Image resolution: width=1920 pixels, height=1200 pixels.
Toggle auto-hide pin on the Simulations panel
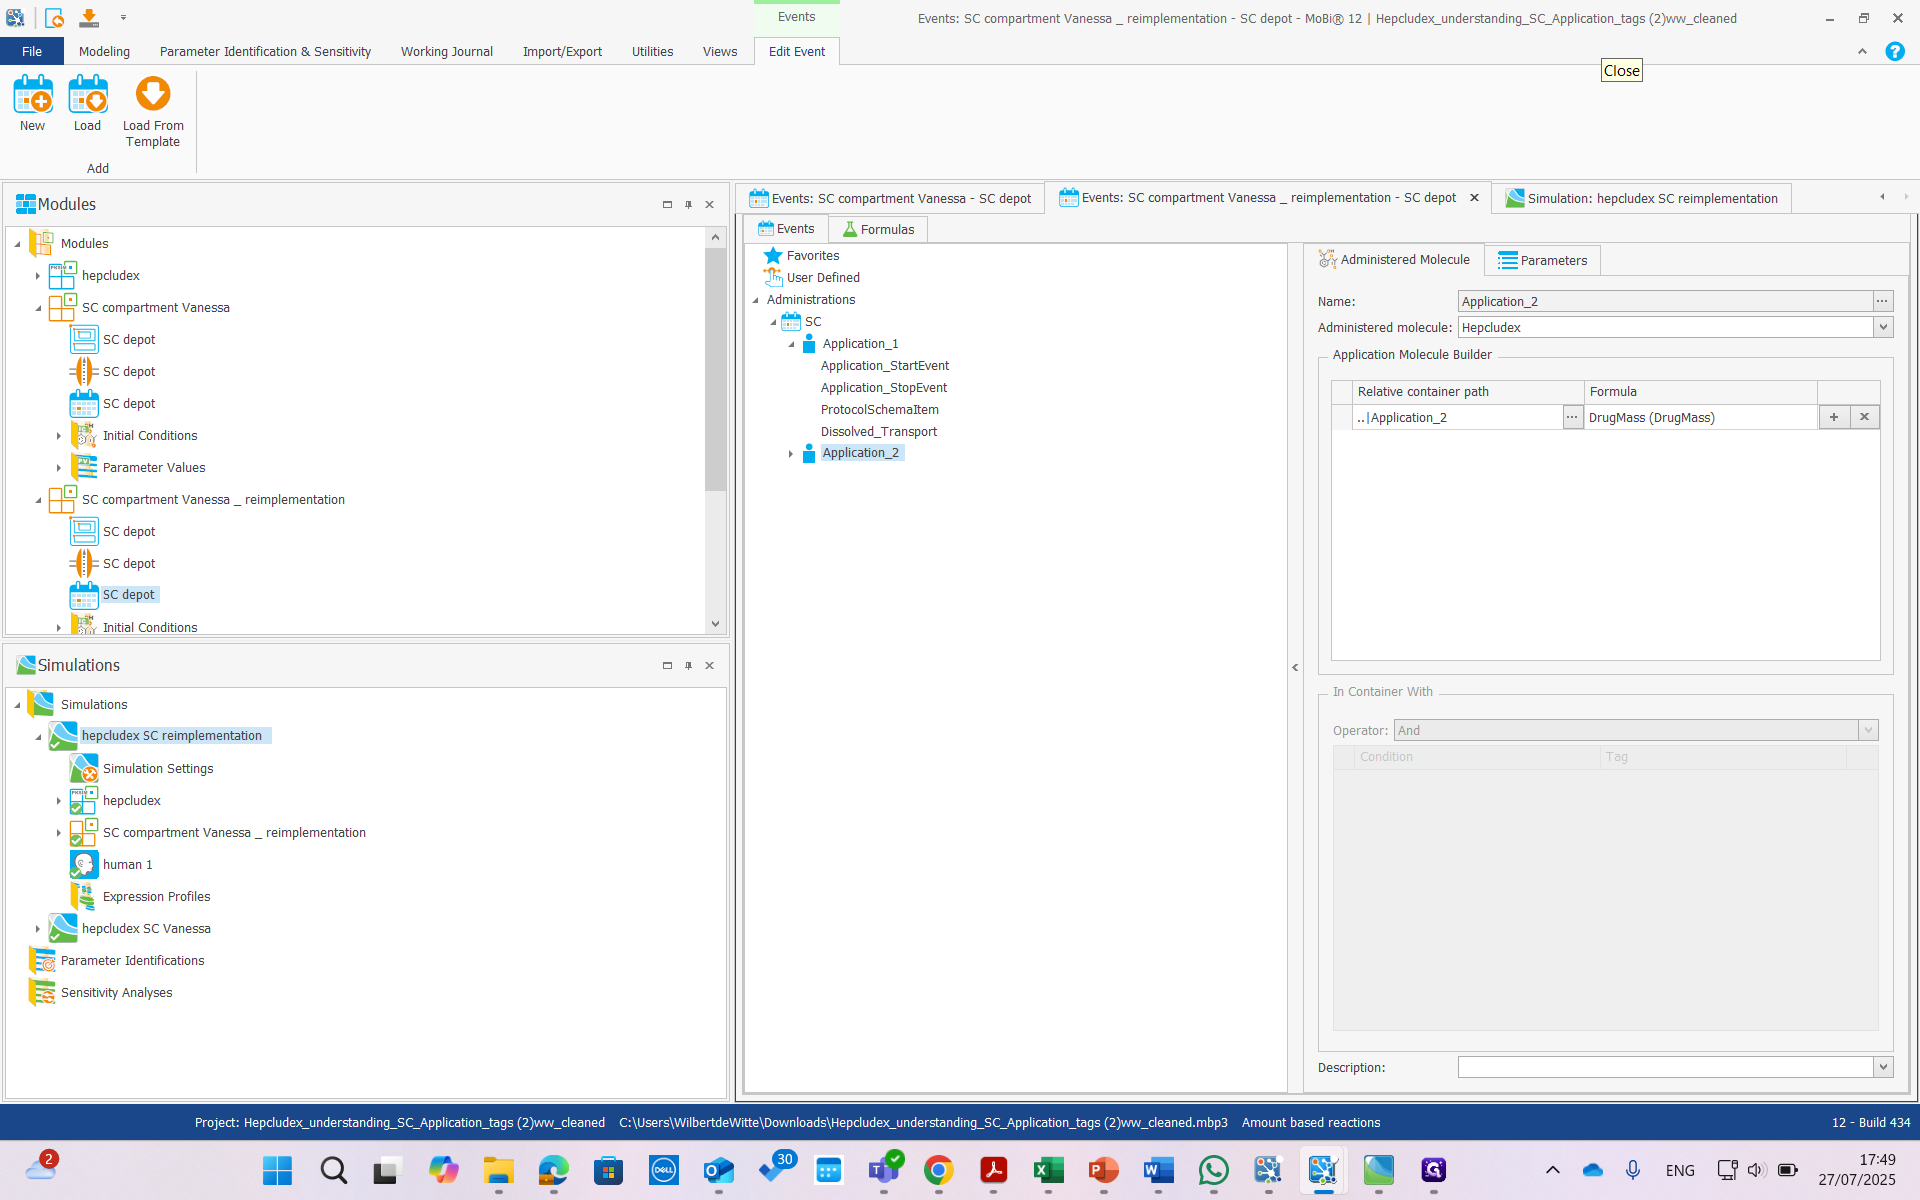coord(688,665)
